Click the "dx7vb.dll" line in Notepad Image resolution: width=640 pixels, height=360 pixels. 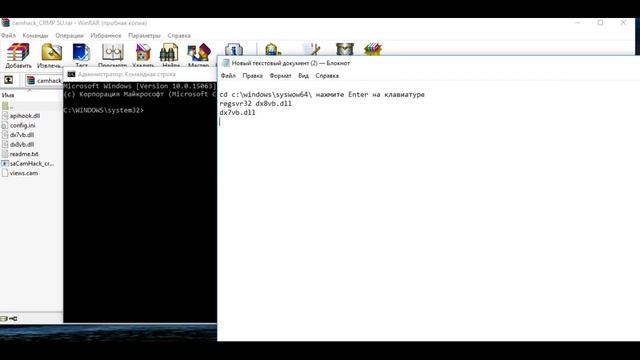click(238, 113)
